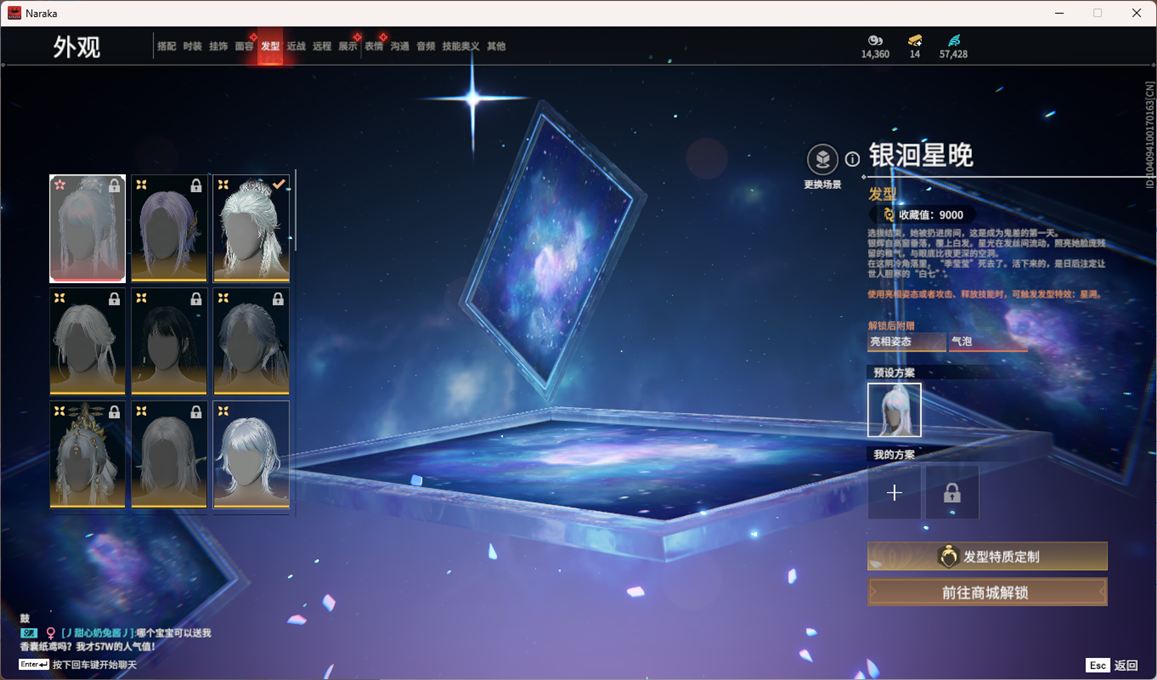The width and height of the screenshot is (1157, 680).
Task: Open the 亮相姿态 unlock bonus
Action: click(x=906, y=341)
